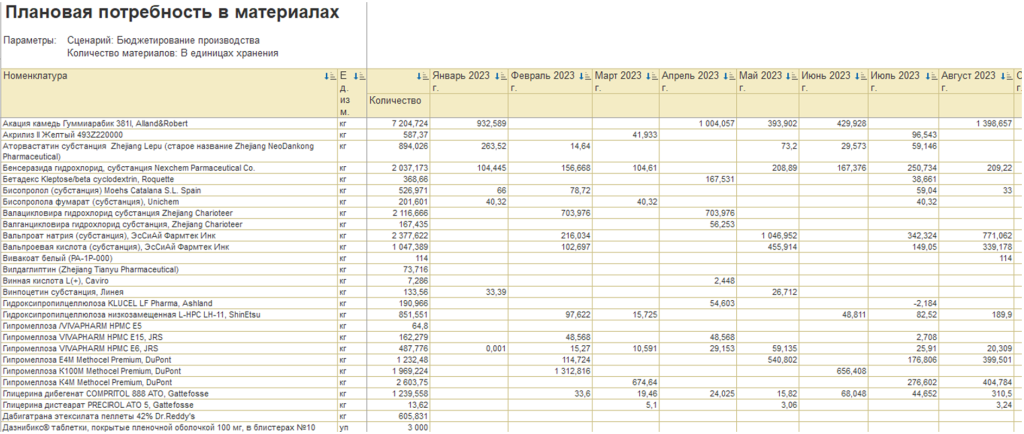Screen dimensions: 1024x434
Task: Click the Сценарий: Бюджетирование производства parameter line
Action: pyautogui.click(x=163, y=40)
